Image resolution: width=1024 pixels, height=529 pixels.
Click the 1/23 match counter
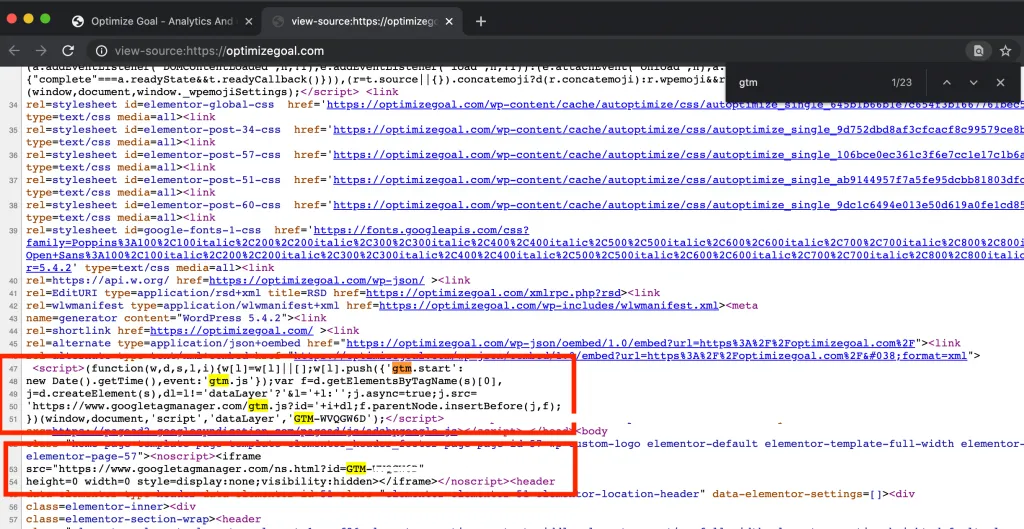pos(901,82)
